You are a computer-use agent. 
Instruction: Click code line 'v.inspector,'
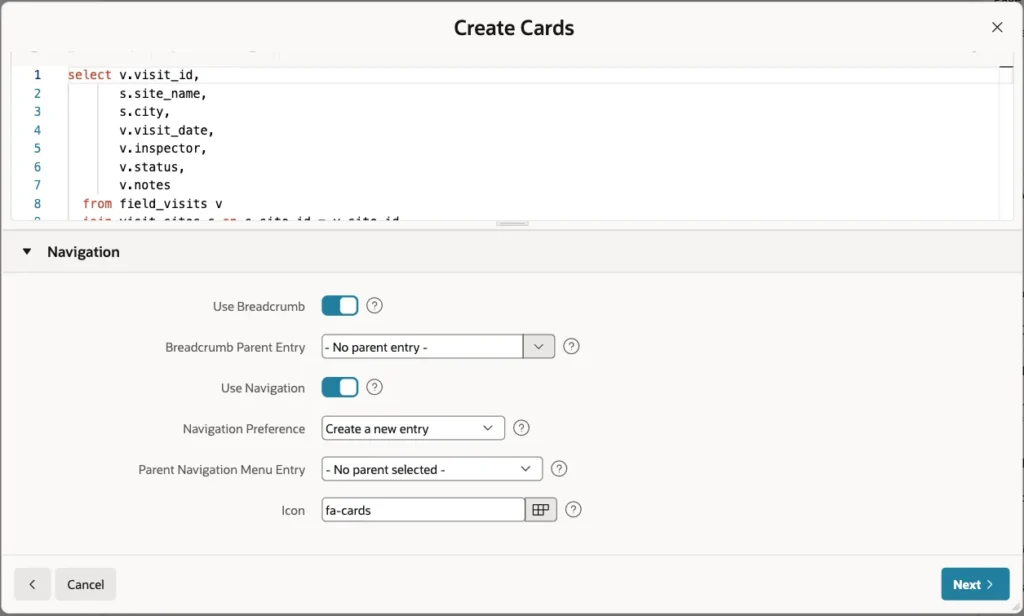pos(163,148)
